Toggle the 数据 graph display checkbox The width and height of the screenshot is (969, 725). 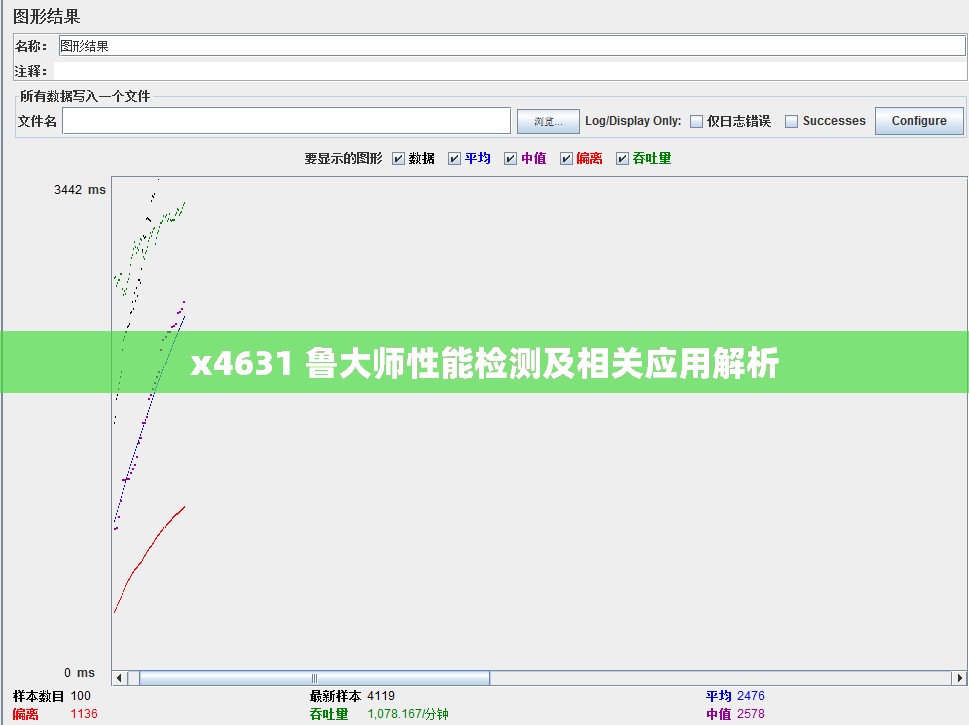click(x=398, y=158)
